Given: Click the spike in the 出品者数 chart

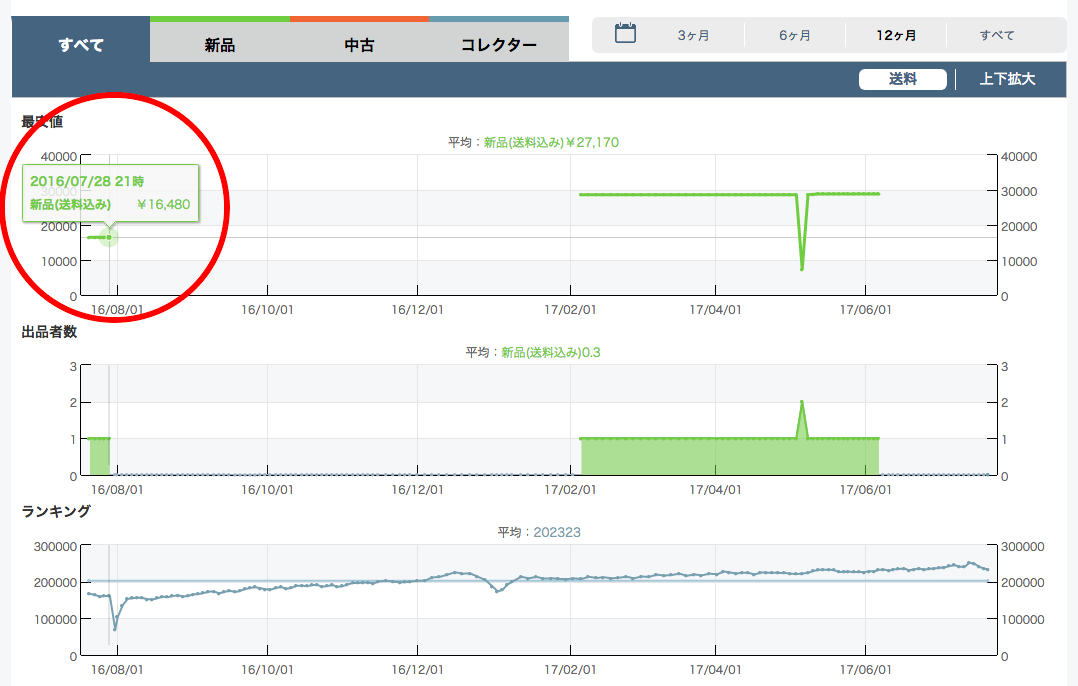Looking at the screenshot, I should (x=802, y=402).
